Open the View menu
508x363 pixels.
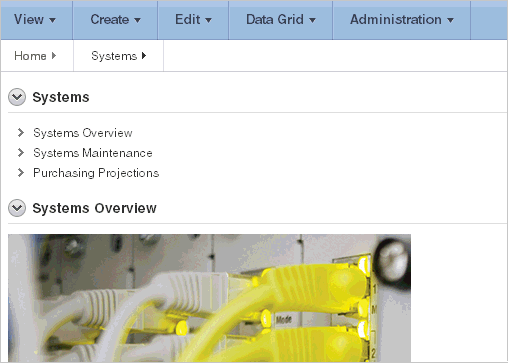click(x=36, y=20)
